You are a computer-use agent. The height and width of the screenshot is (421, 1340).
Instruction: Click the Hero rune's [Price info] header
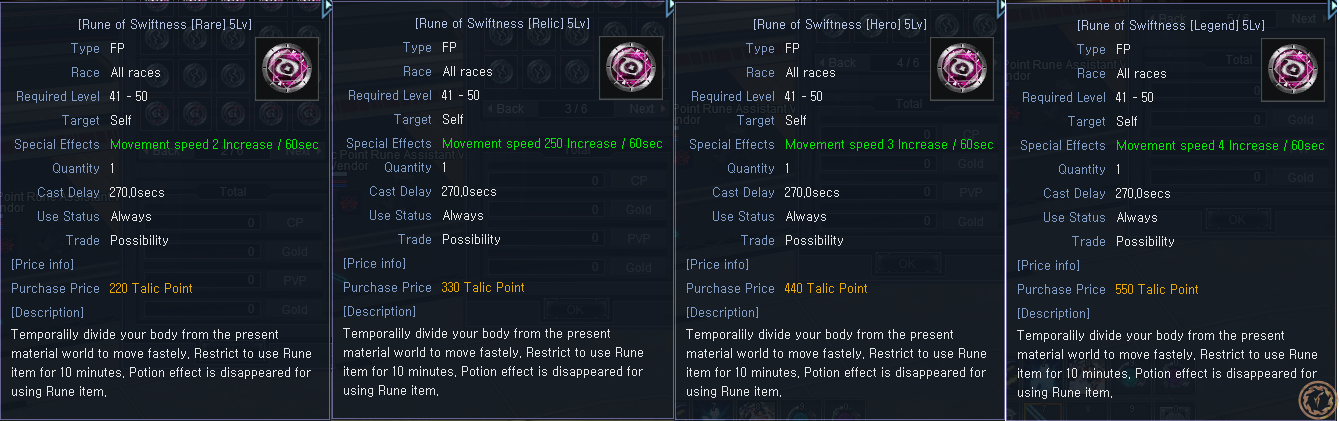click(717, 264)
